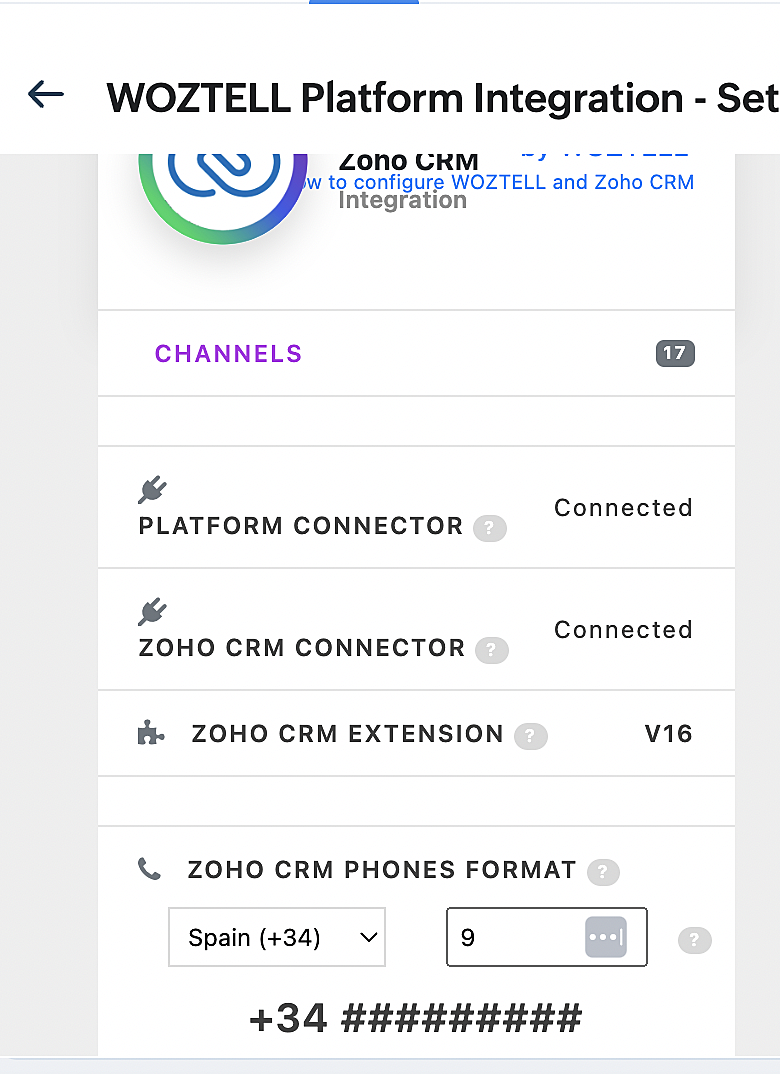Click the Channels count badge 17
Viewport: 780px width, 1074px height.
[x=675, y=353]
